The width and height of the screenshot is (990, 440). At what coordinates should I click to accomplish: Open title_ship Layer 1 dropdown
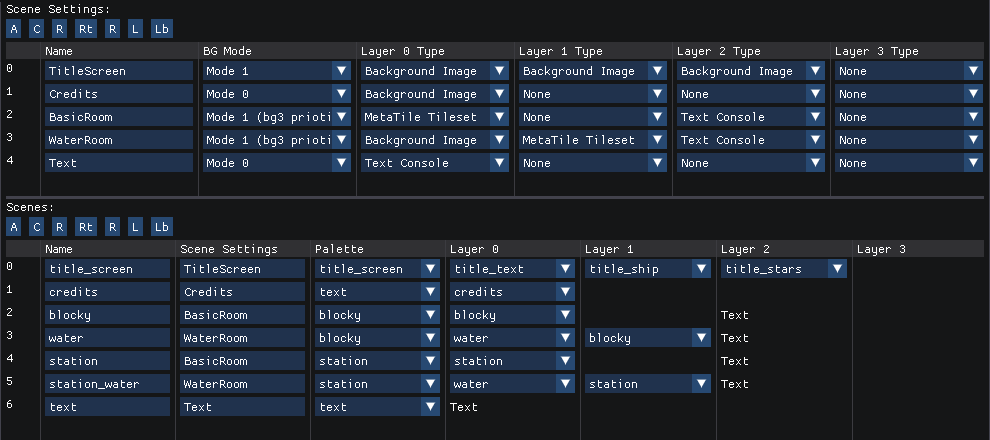point(648,269)
